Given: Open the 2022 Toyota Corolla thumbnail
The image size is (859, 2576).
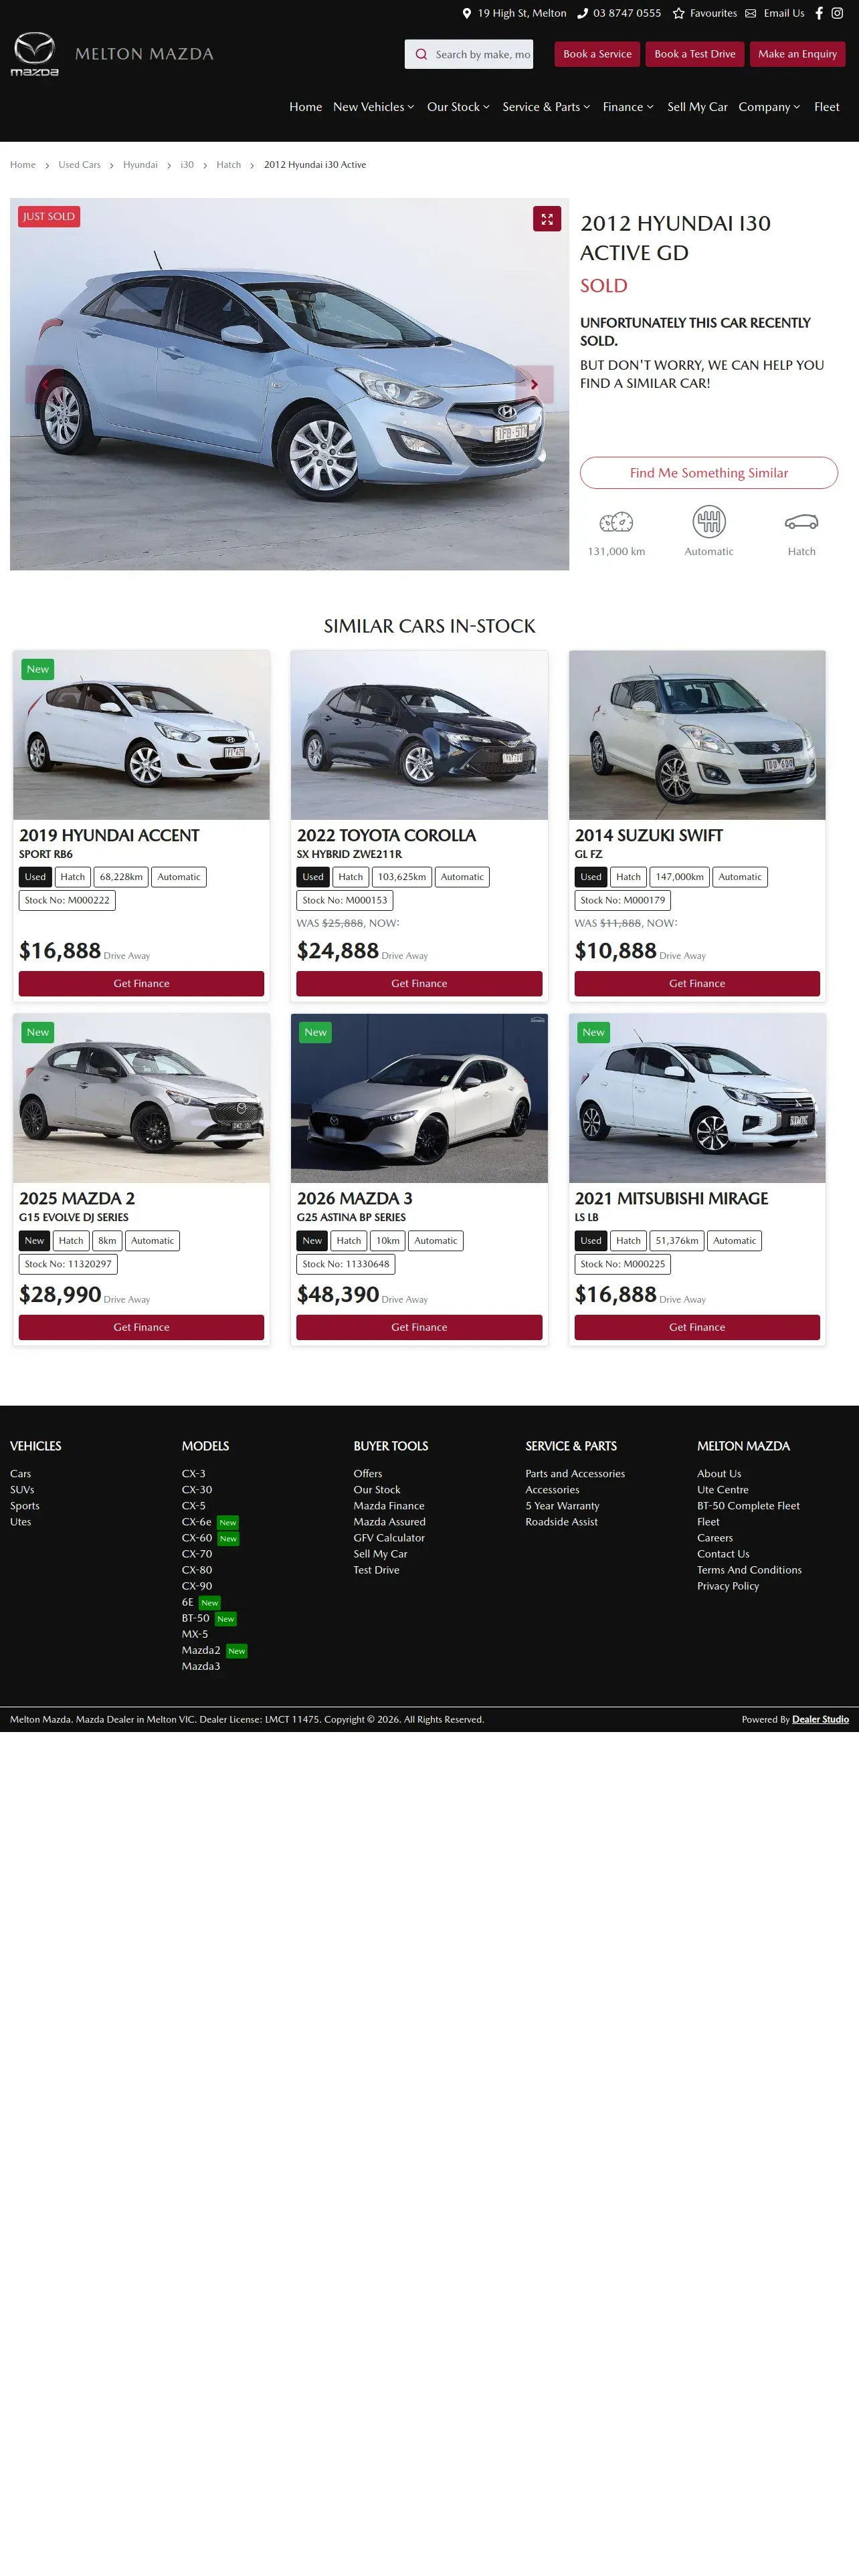Looking at the screenshot, I should 419,735.
